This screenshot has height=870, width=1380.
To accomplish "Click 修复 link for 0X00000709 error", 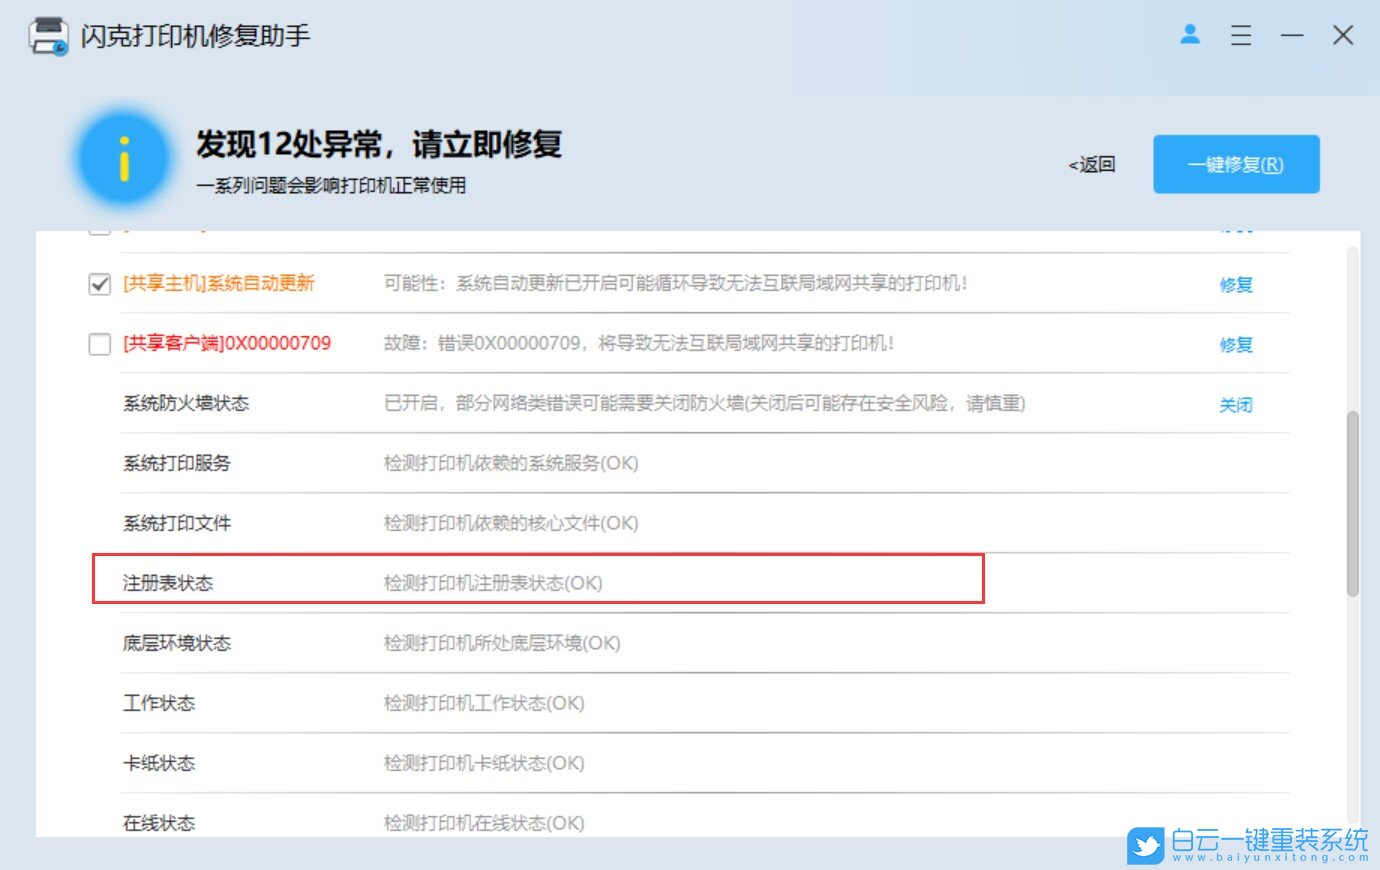I will coord(1236,344).
